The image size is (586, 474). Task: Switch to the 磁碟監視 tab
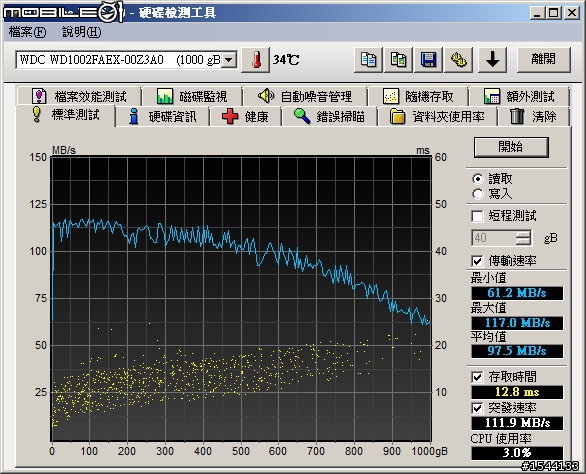192,96
